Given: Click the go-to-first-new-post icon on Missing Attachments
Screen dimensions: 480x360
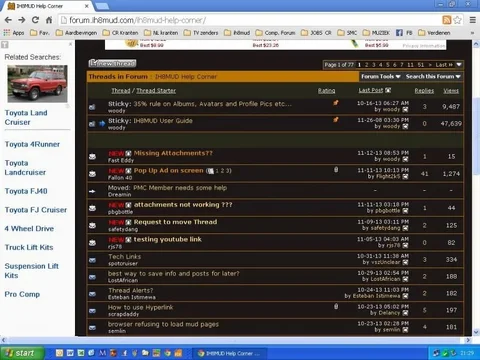Looking at the screenshot, I should coord(128,154).
